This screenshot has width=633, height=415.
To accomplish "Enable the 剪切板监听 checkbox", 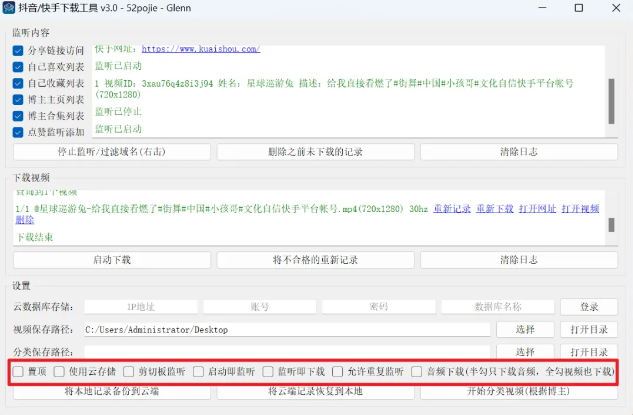I will (129, 371).
